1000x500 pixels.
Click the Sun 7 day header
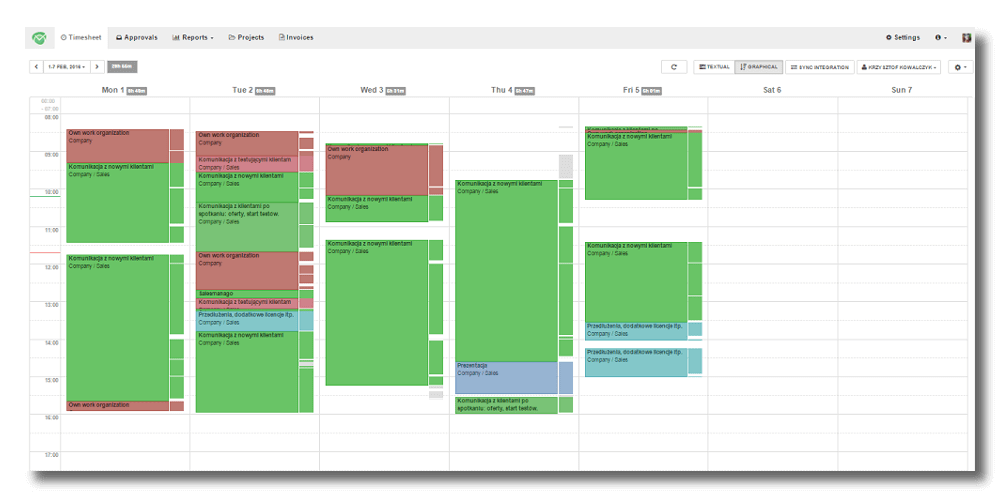[901, 90]
